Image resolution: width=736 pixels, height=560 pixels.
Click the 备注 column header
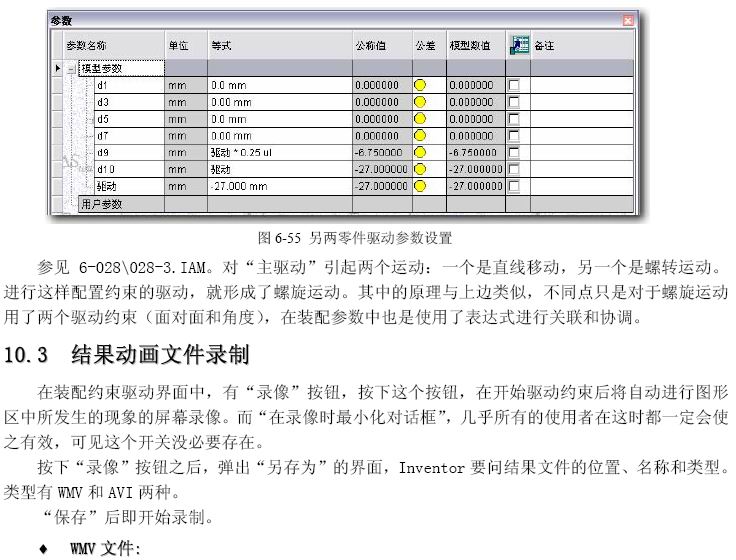[x=582, y=46]
